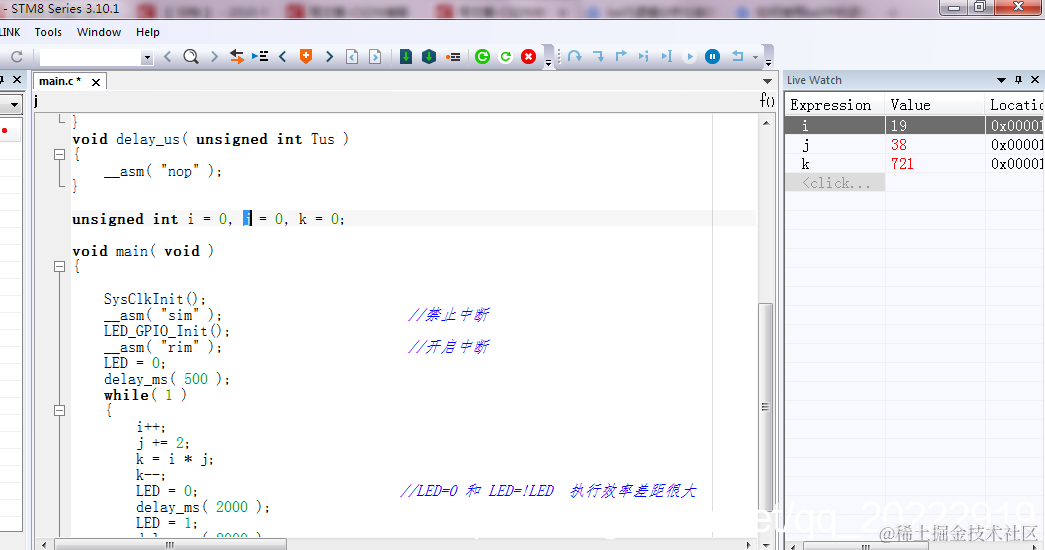Open the Help menu
Viewport: 1045px width, 550px height.
(x=147, y=32)
